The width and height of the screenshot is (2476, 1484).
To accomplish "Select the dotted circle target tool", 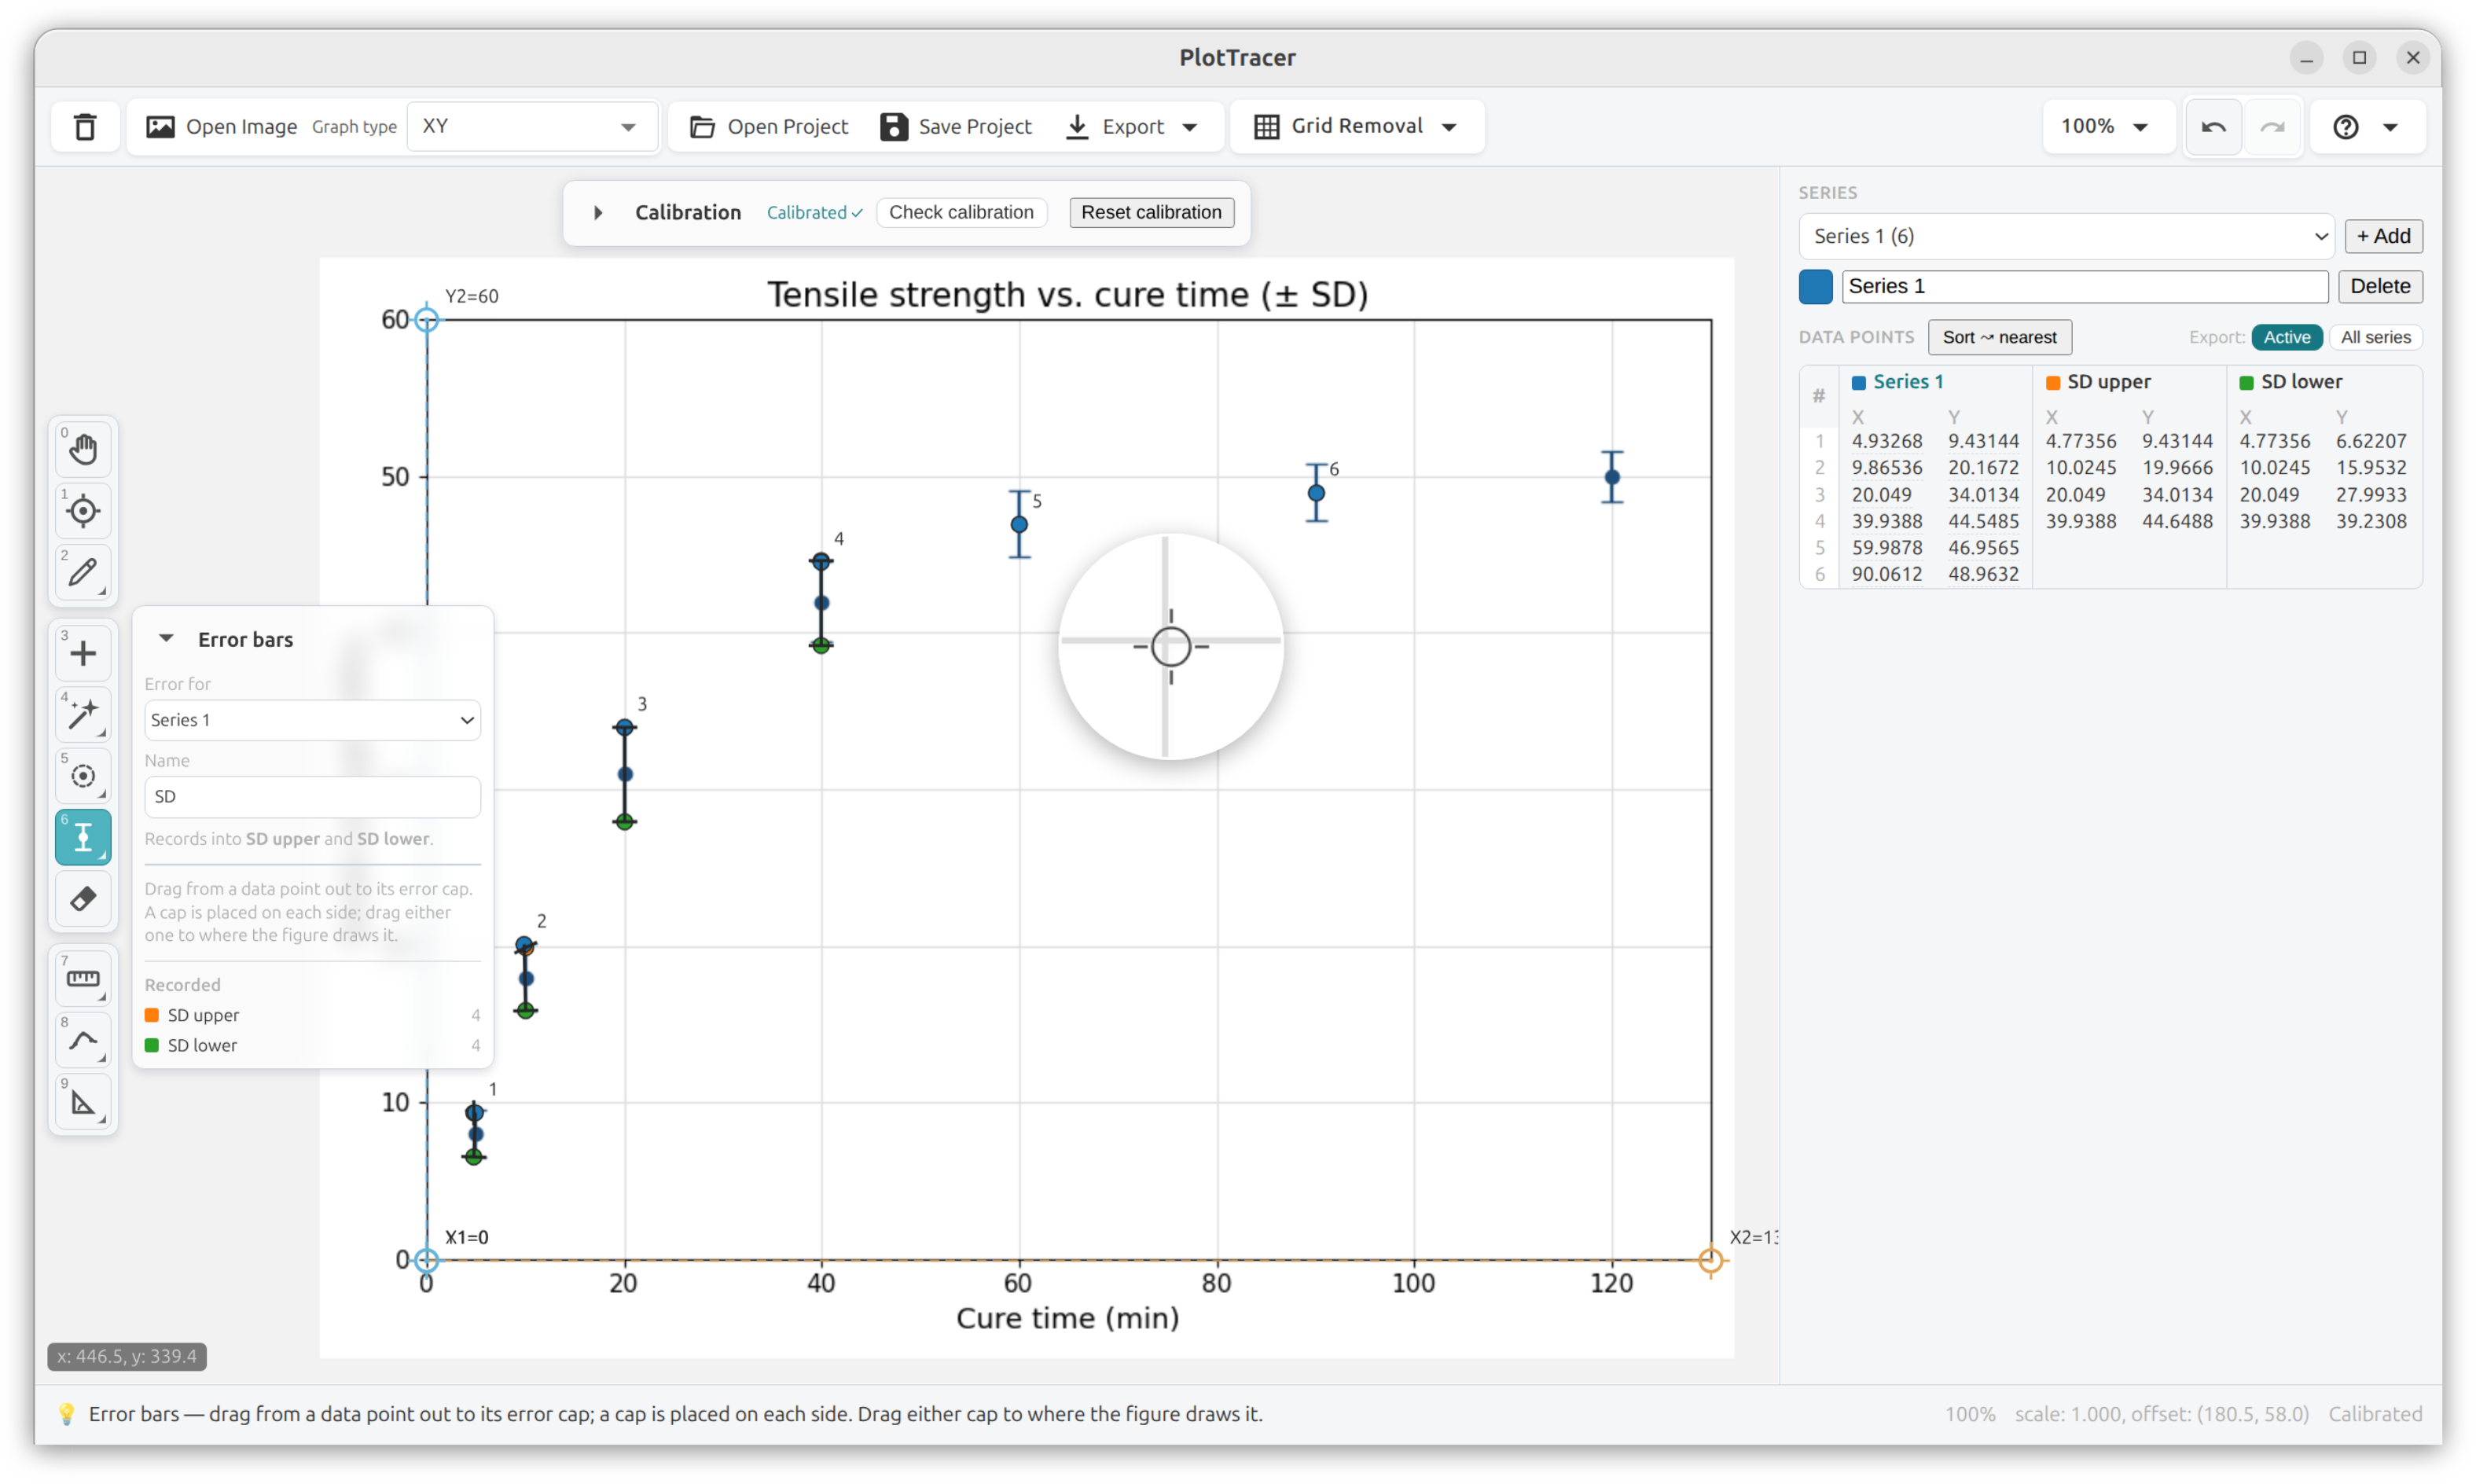I will 84,777.
